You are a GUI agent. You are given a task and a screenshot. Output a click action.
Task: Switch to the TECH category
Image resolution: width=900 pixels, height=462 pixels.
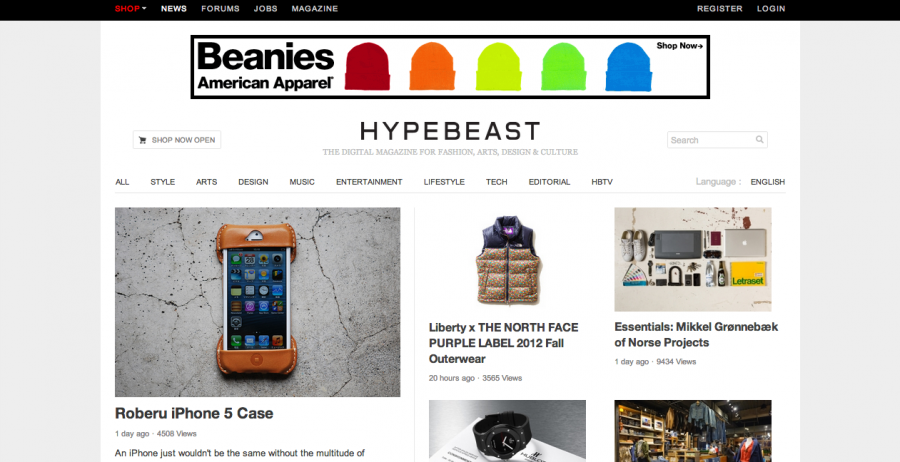(x=496, y=182)
